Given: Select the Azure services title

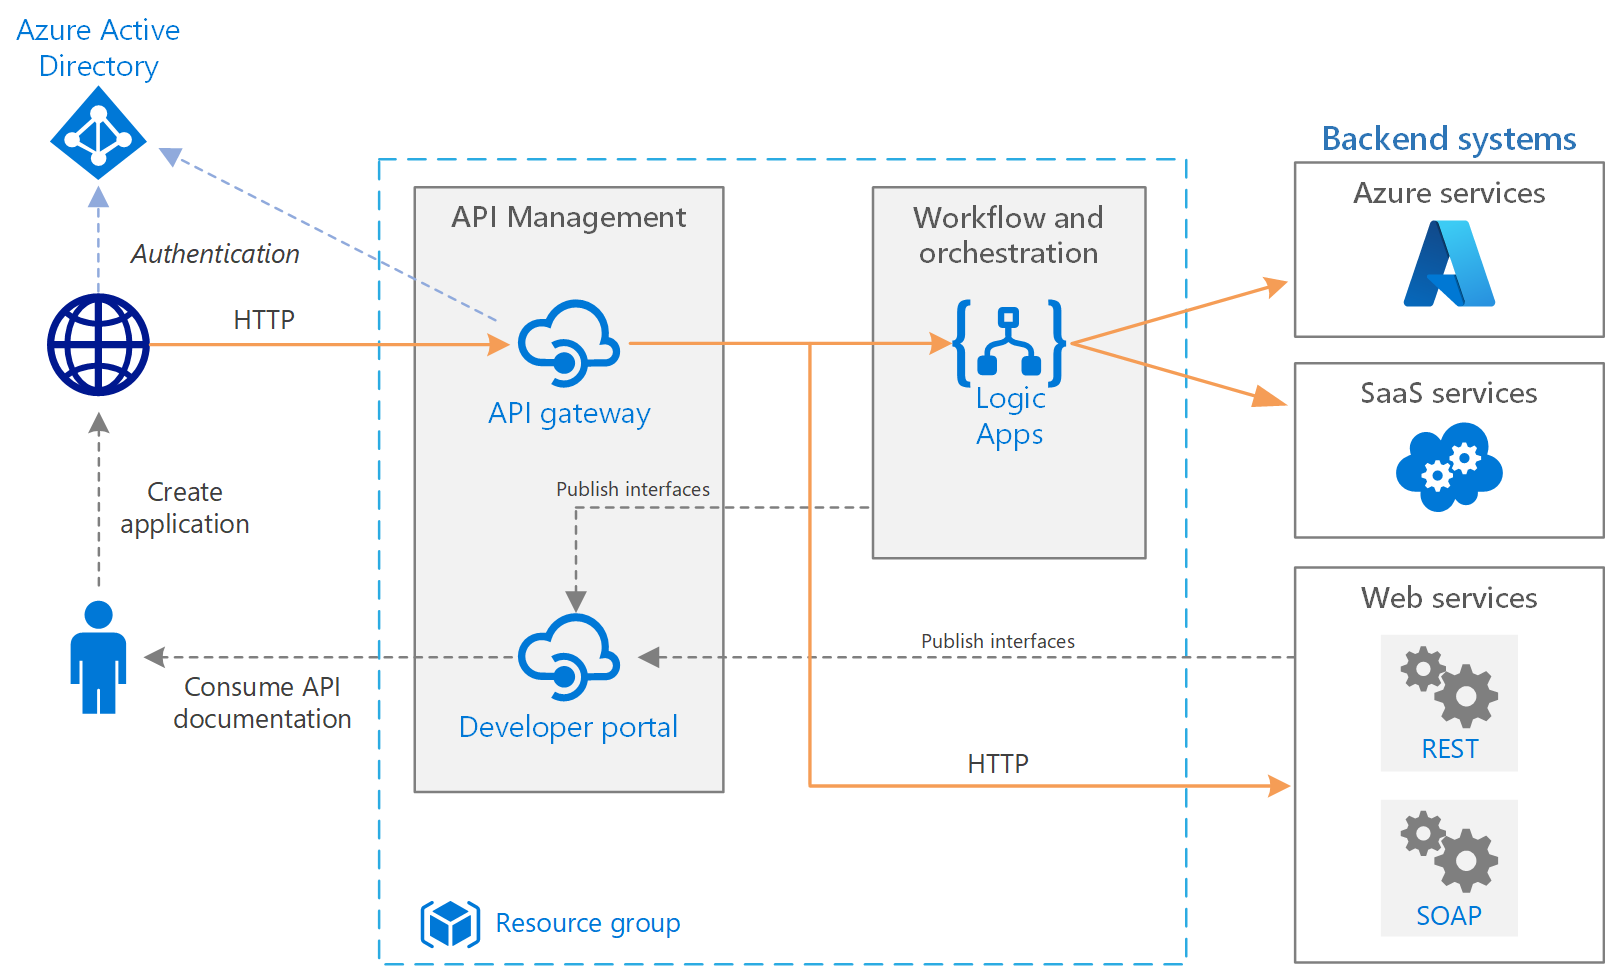Looking at the screenshot, I should 1449,193.
